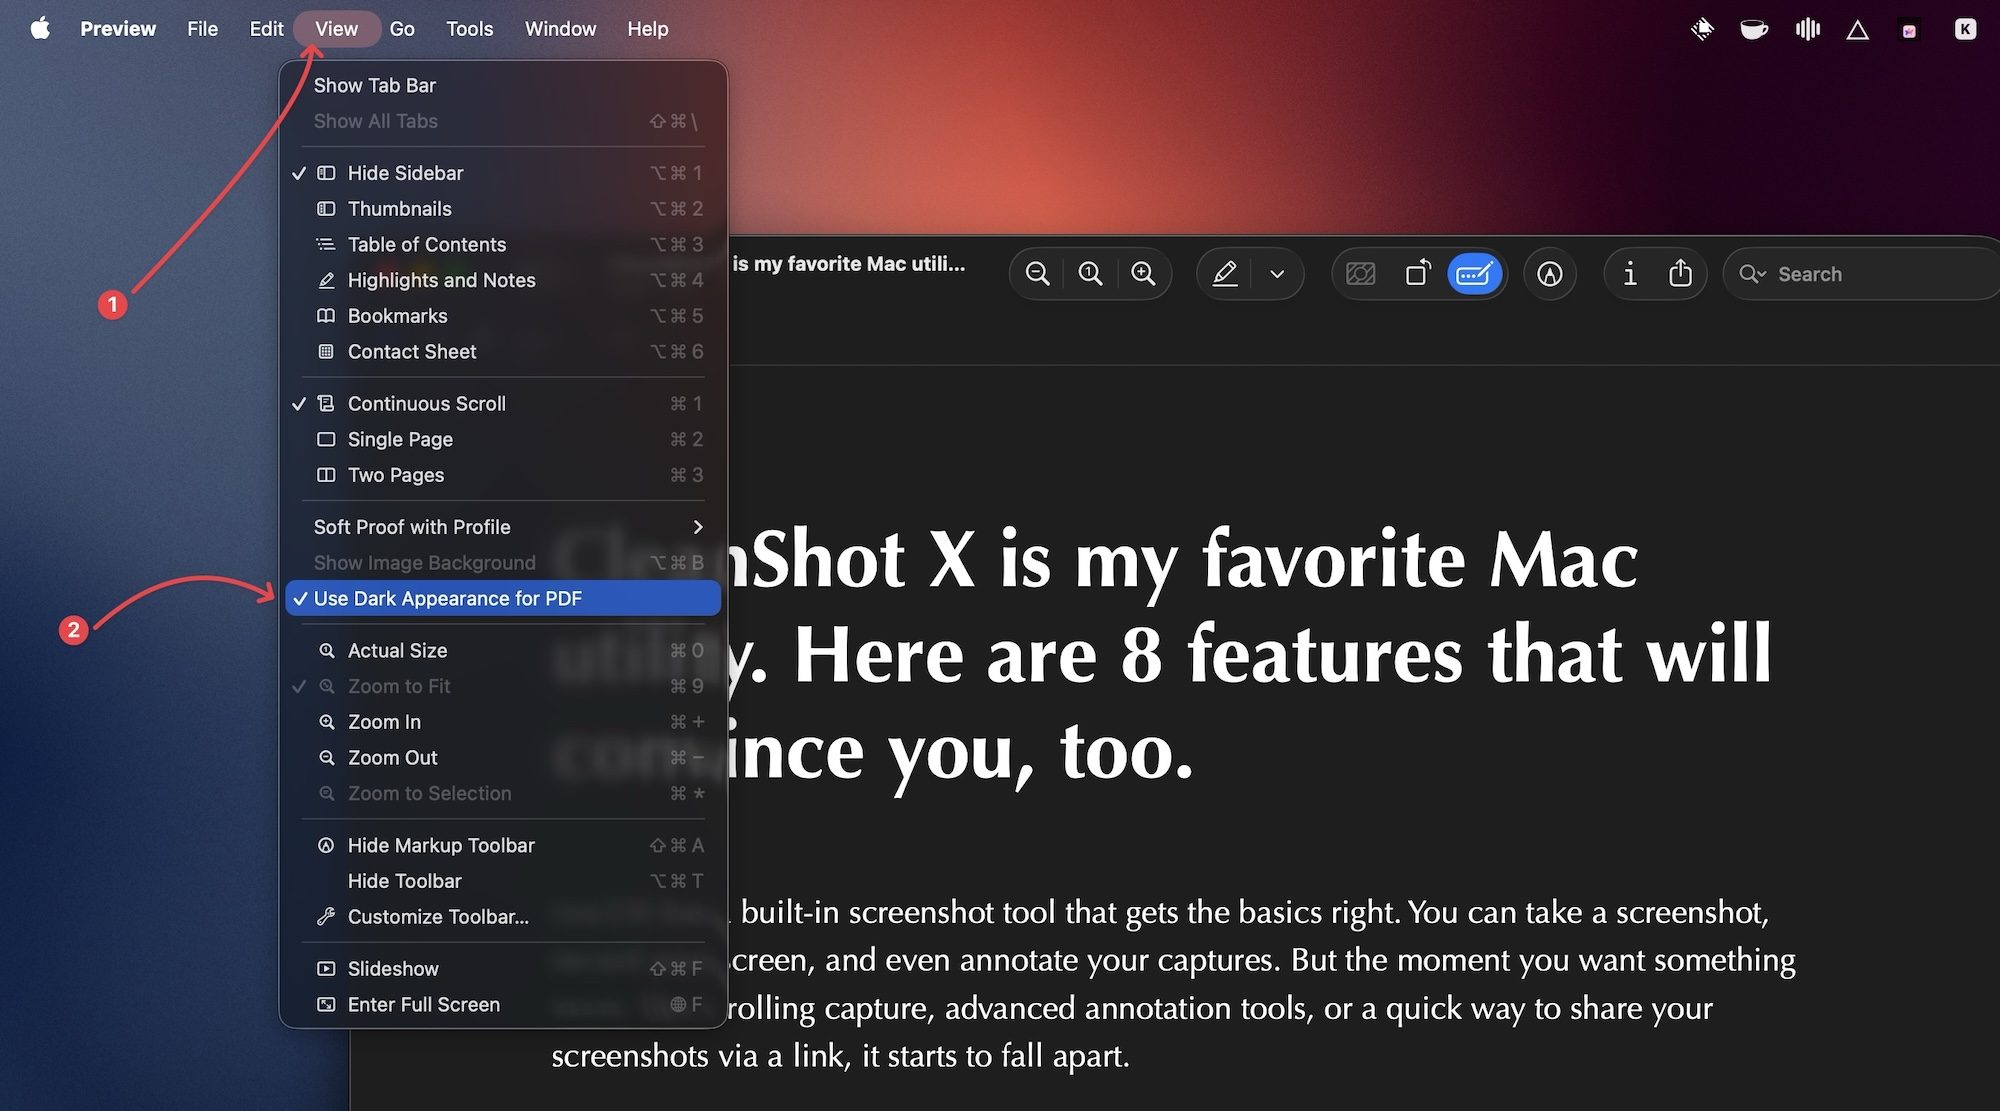Open the Window menu
The image size is (2000, 1111).
pos(560,29)
